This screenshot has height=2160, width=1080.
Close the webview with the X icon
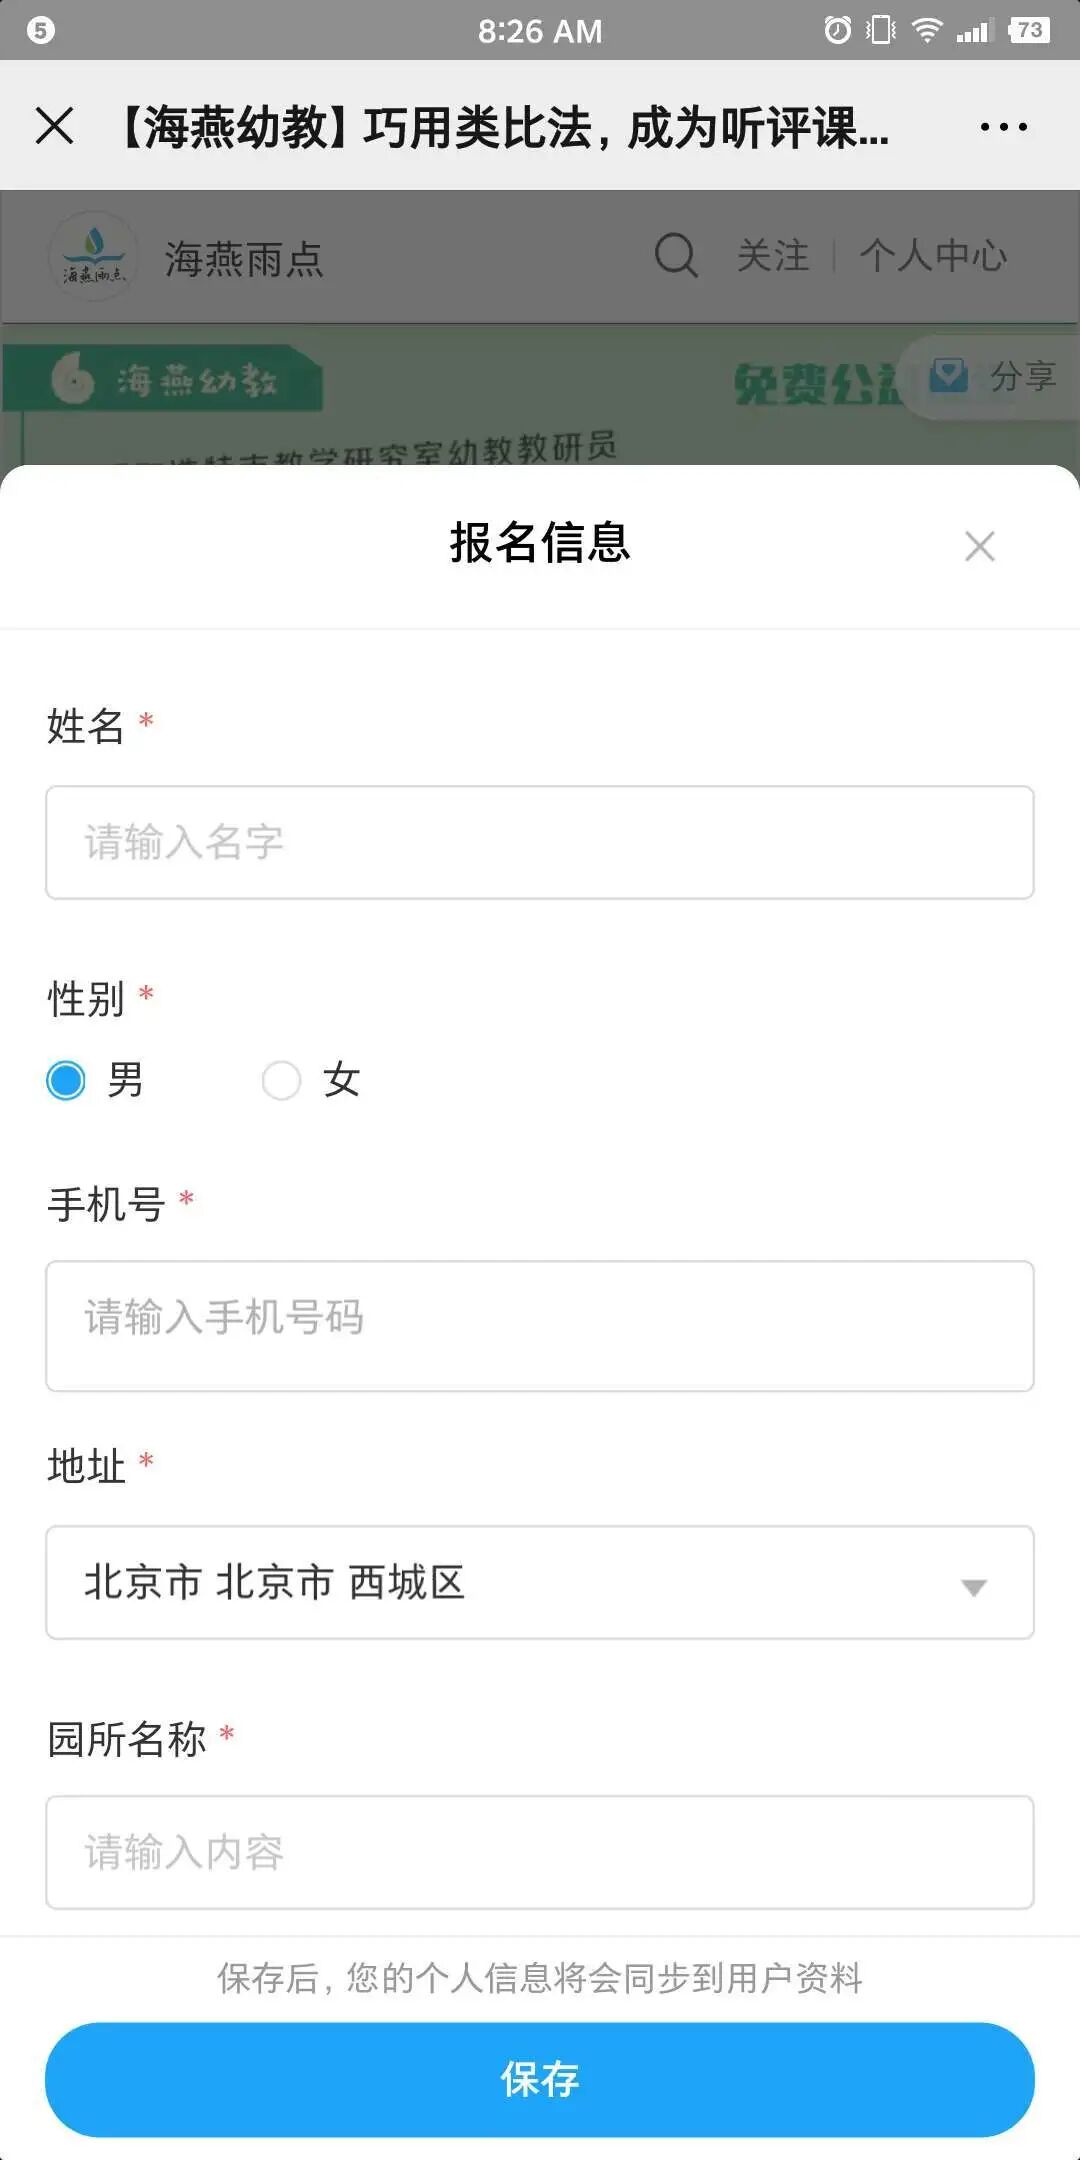point(54,126)
